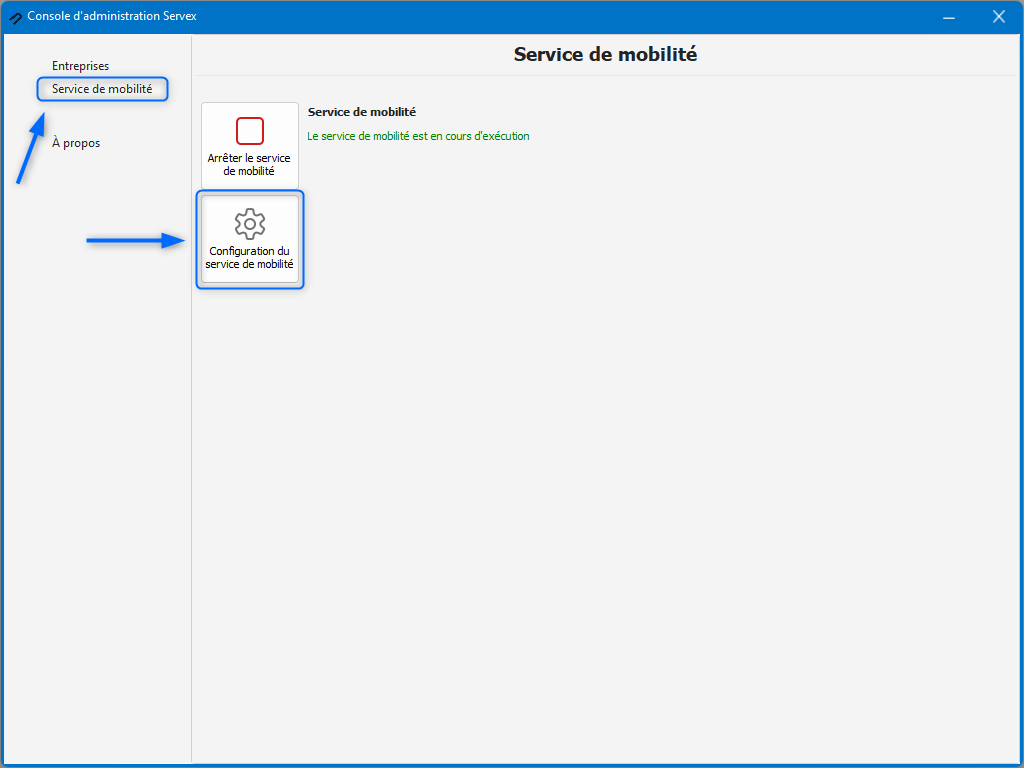Select Service de mobilité in the sidebar
This screenshot has height=768, width=1024.
tap(102, 89)
